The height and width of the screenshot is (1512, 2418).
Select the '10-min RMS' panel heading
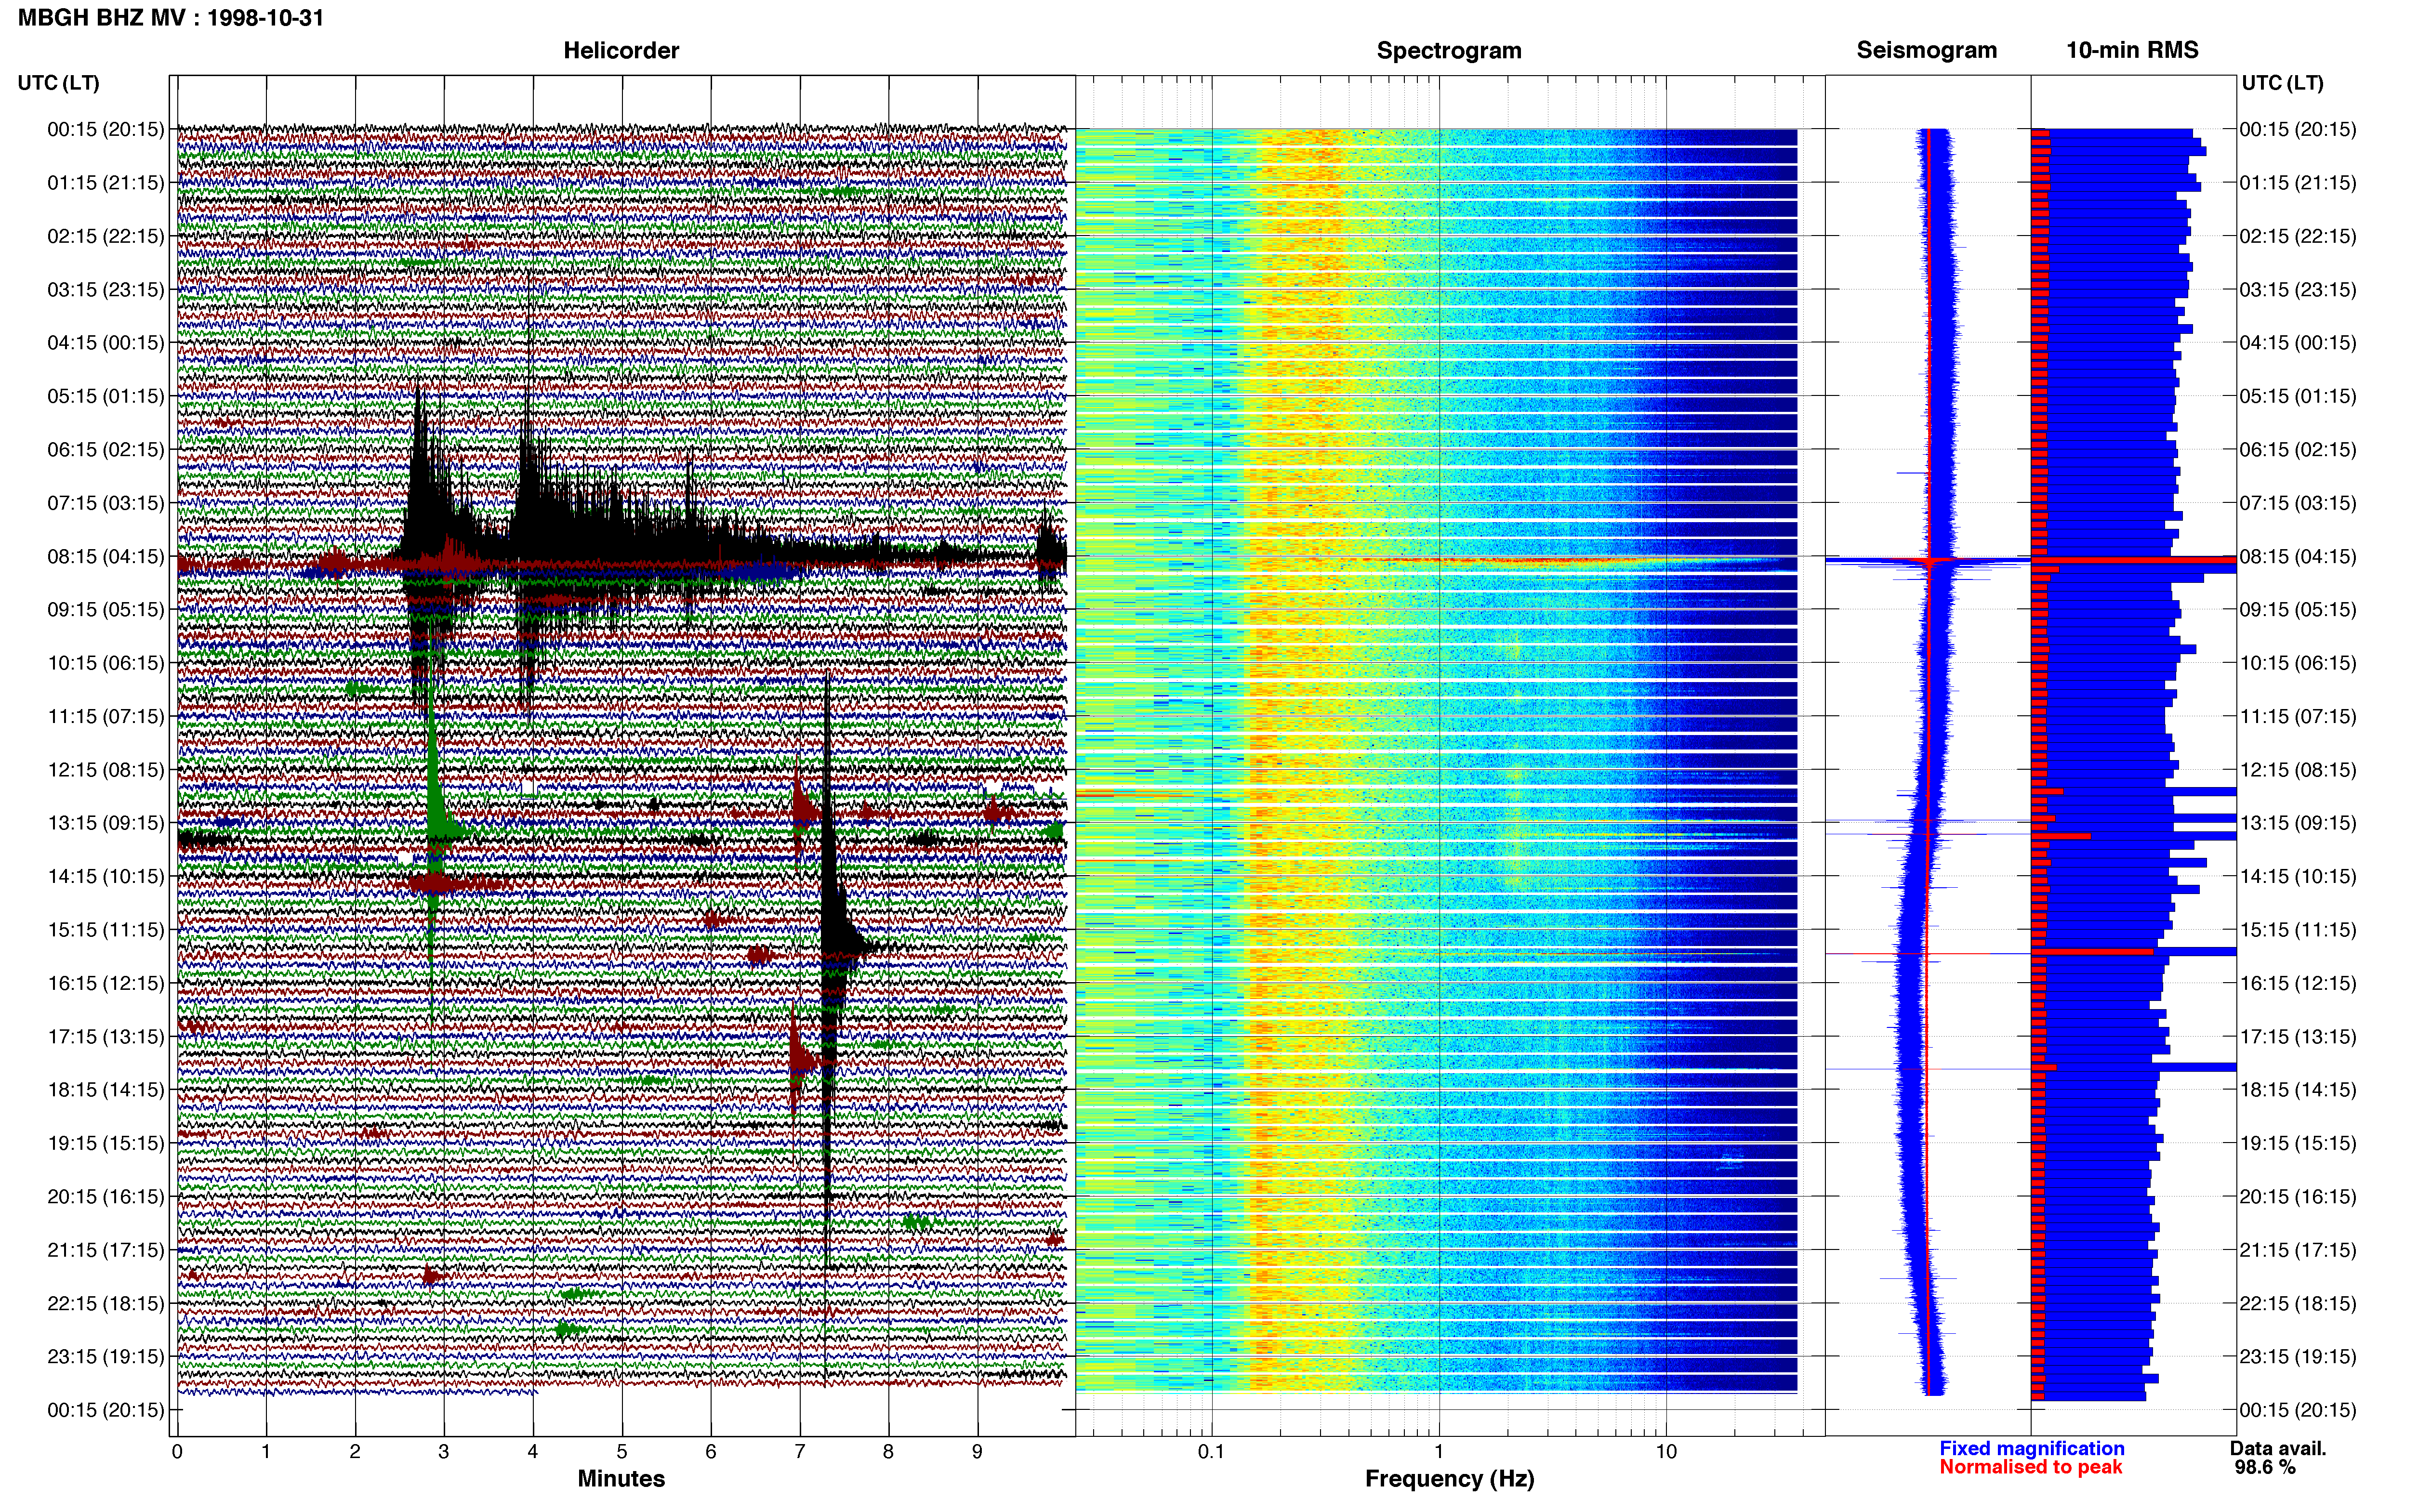coord(2132,50)
